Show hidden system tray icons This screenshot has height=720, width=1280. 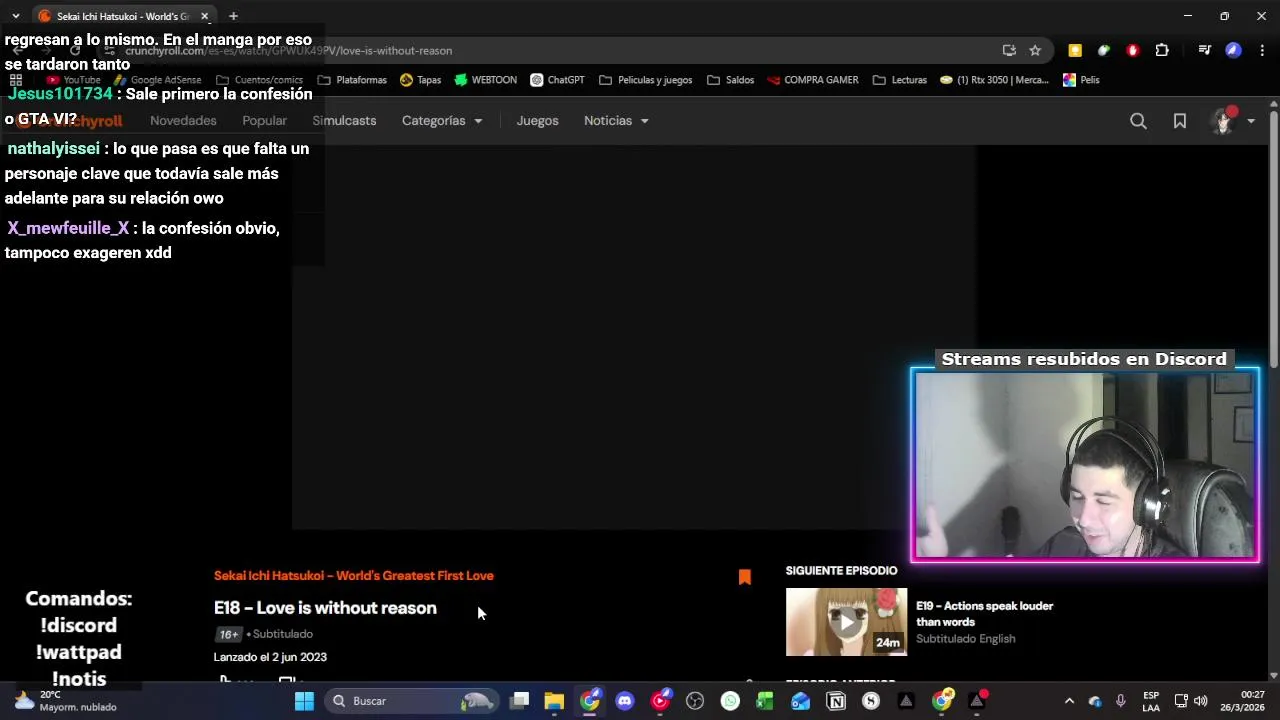pos(1069,701)
